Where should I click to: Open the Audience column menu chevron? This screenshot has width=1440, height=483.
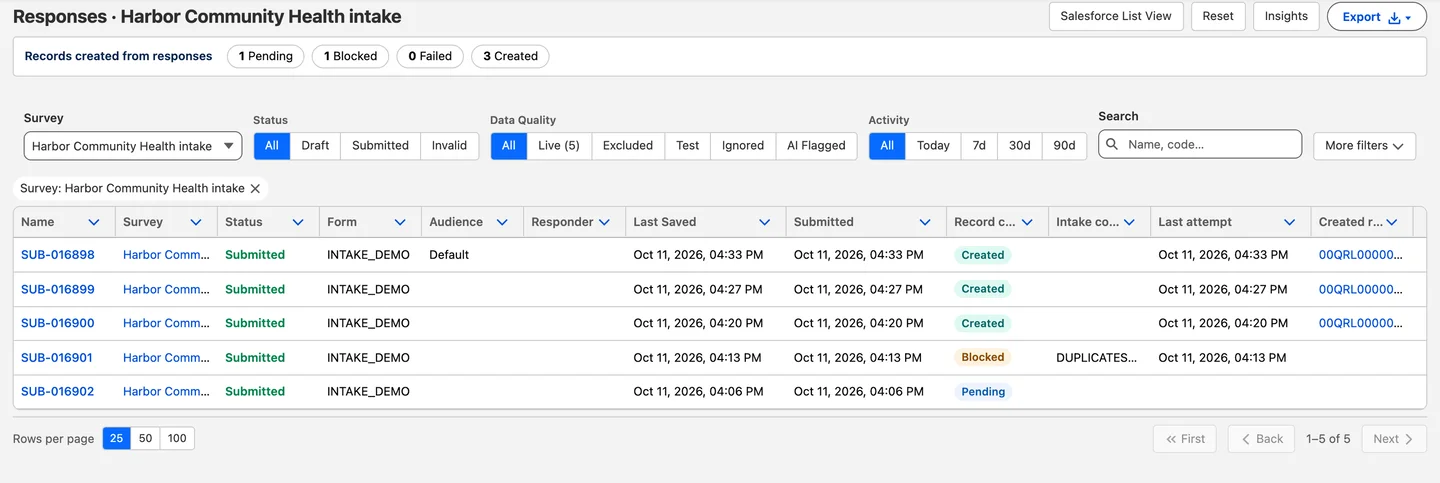pyautogui.click(x=502, y=222)
